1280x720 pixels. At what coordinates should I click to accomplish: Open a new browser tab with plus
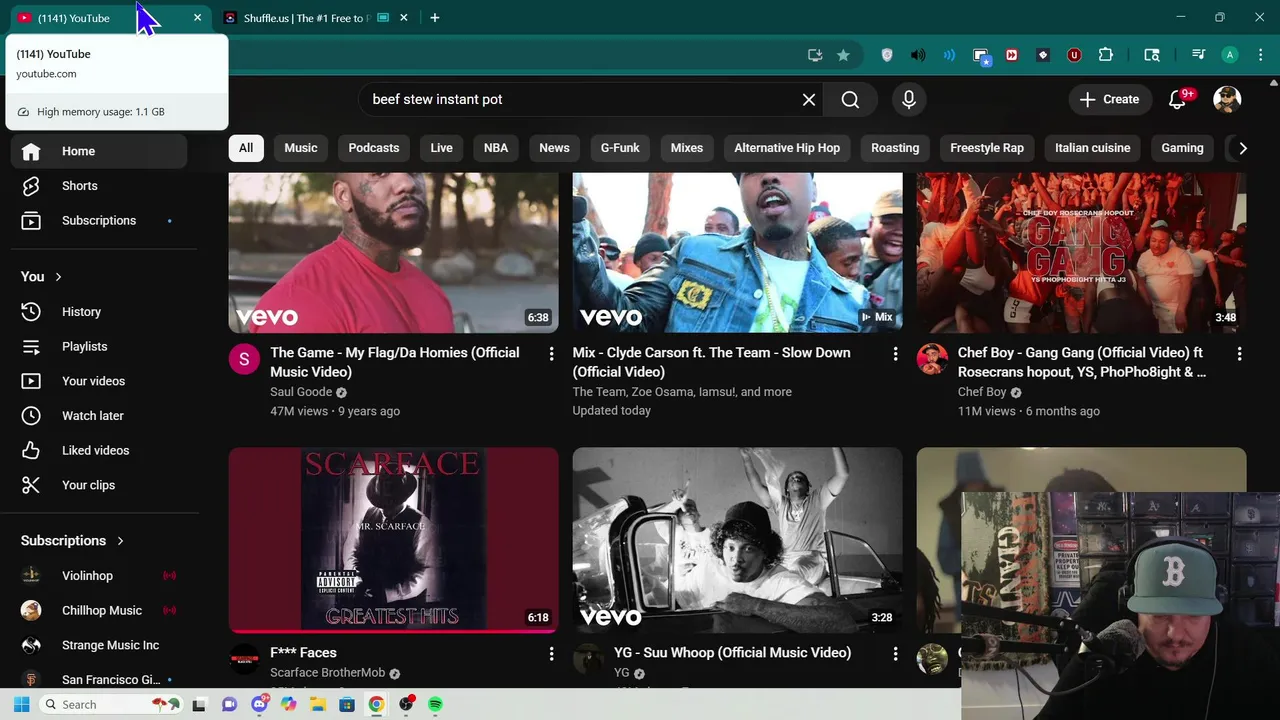(x=434, y=18)
